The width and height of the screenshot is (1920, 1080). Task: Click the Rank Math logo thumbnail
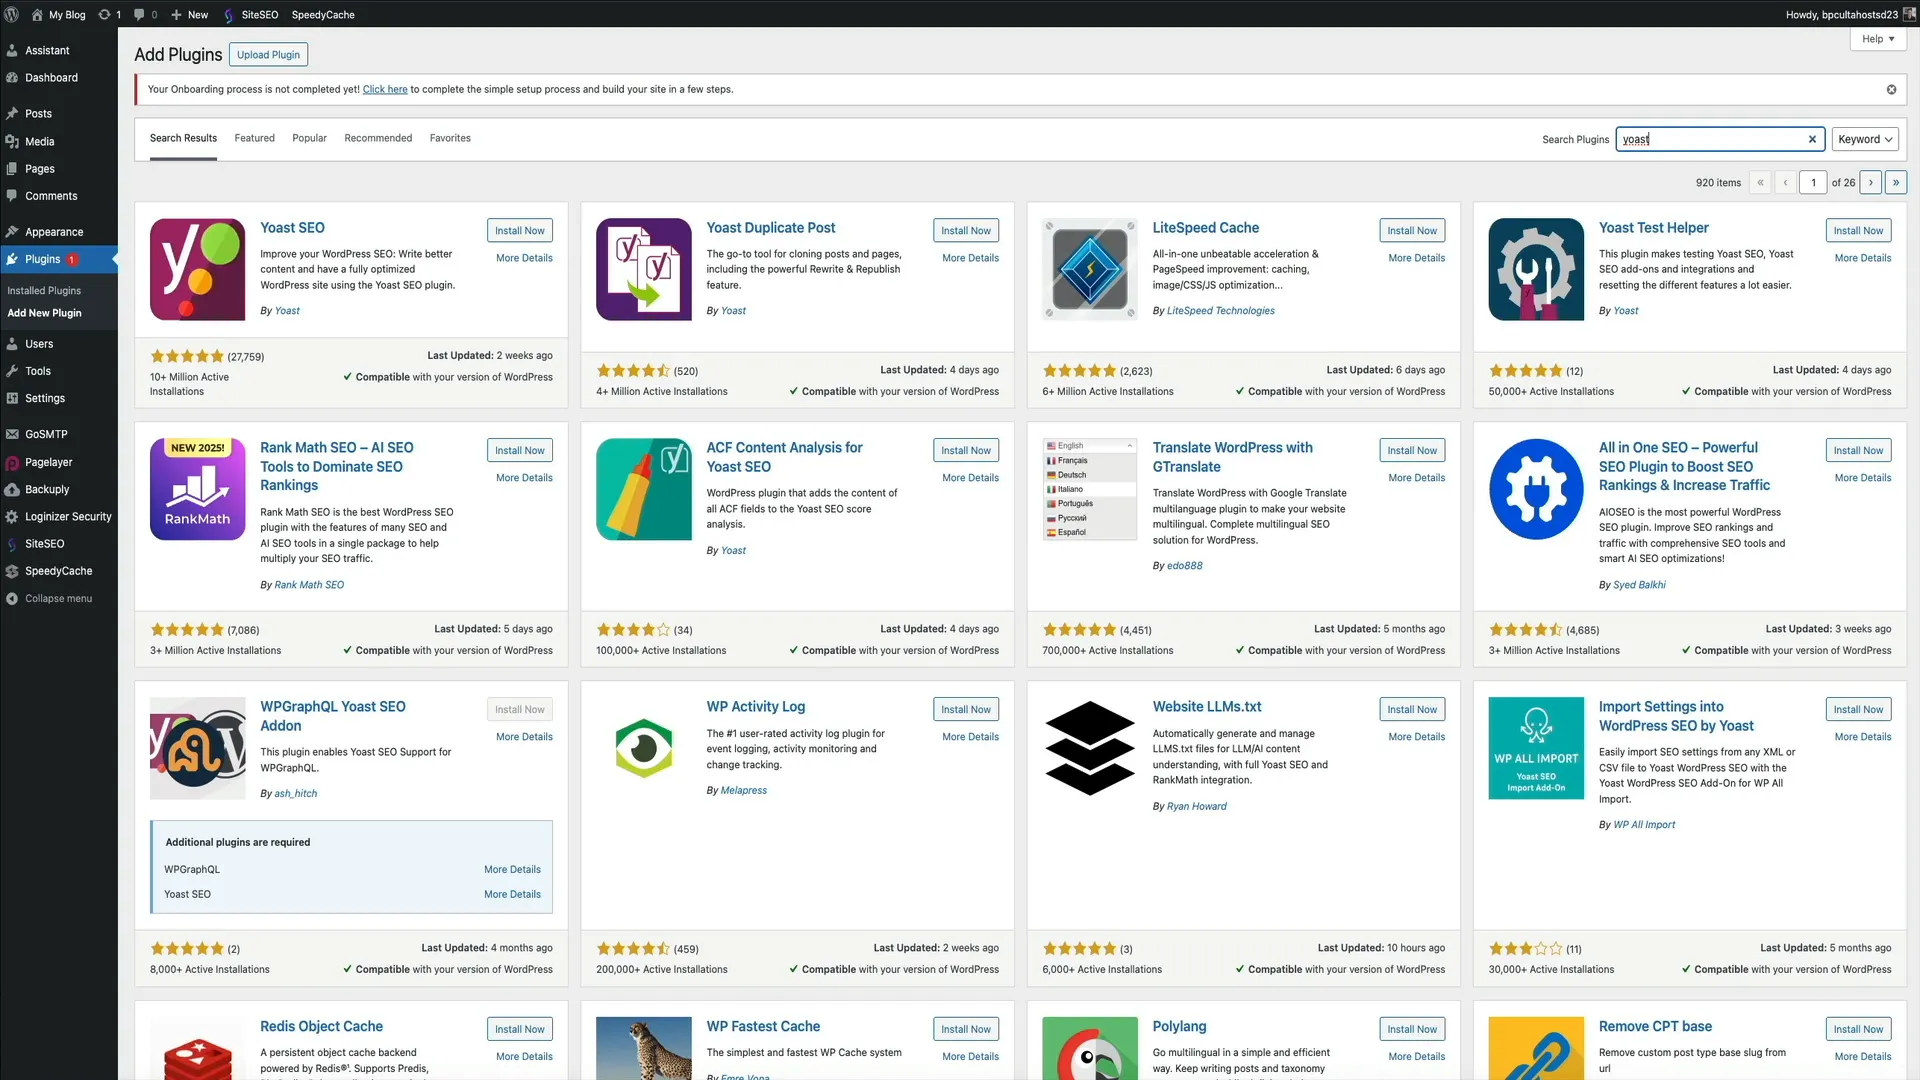198,489
